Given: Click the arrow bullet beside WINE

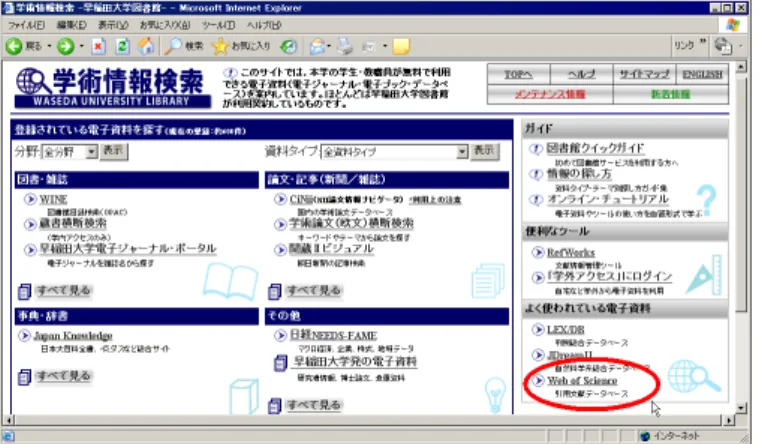Looking at the screenshot, I should pyautogui.click(x=30, y=199).
